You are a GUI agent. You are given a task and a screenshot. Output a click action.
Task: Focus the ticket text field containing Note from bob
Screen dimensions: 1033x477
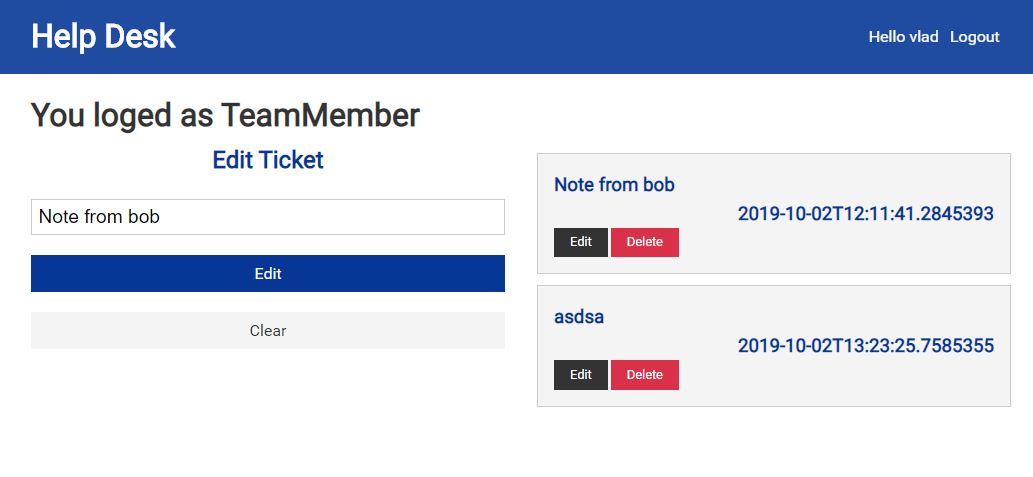(x=267, y=217)
